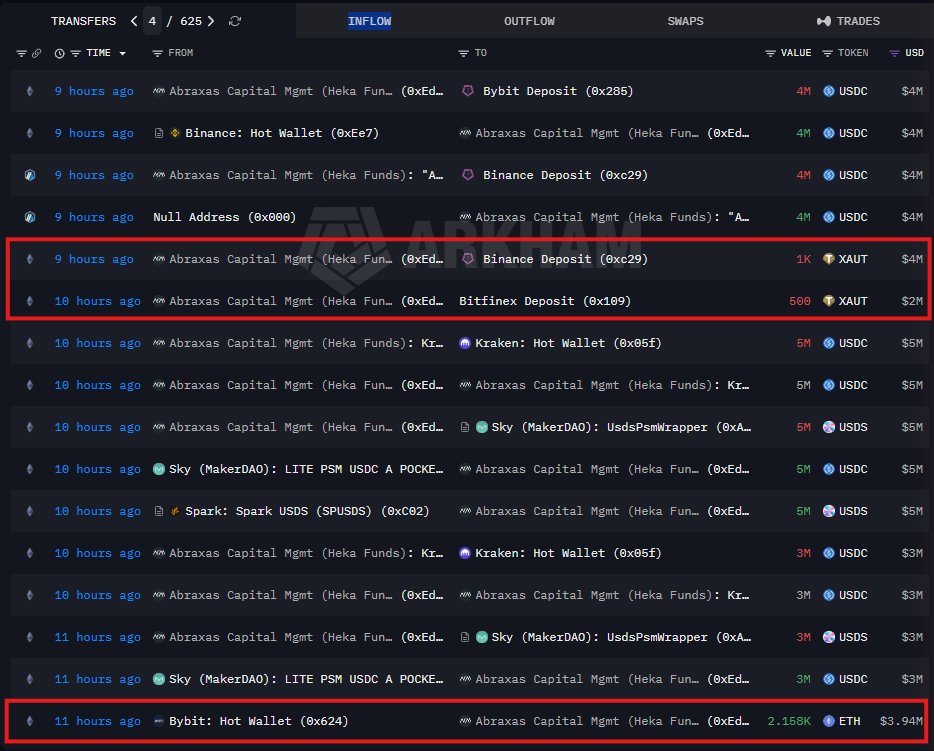Click the total page count 625
The image size is (934, 751).
(x=191, y=21)
